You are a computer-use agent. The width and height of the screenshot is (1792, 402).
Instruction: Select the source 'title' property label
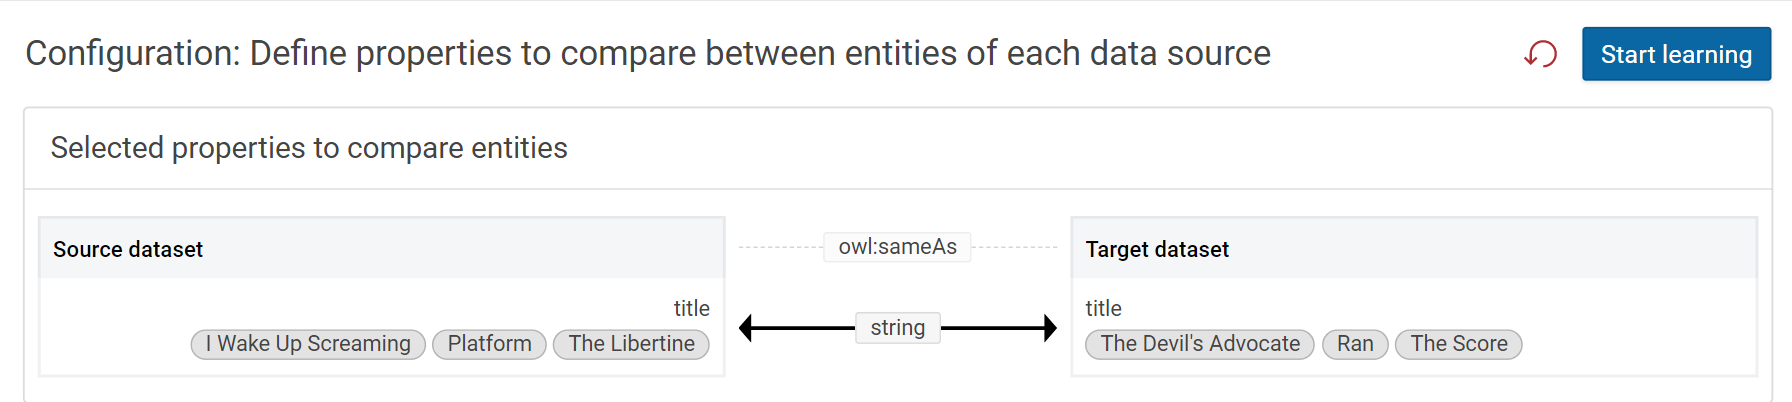[691, 308]
